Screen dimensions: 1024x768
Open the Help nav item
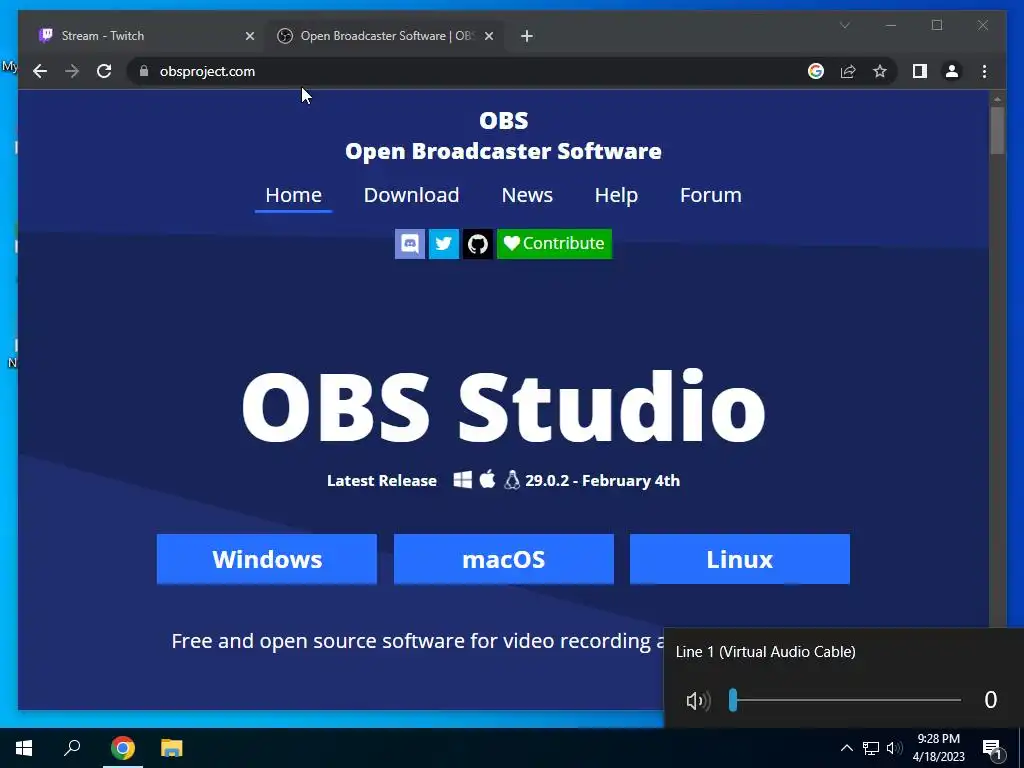click(x=616, y=195)
